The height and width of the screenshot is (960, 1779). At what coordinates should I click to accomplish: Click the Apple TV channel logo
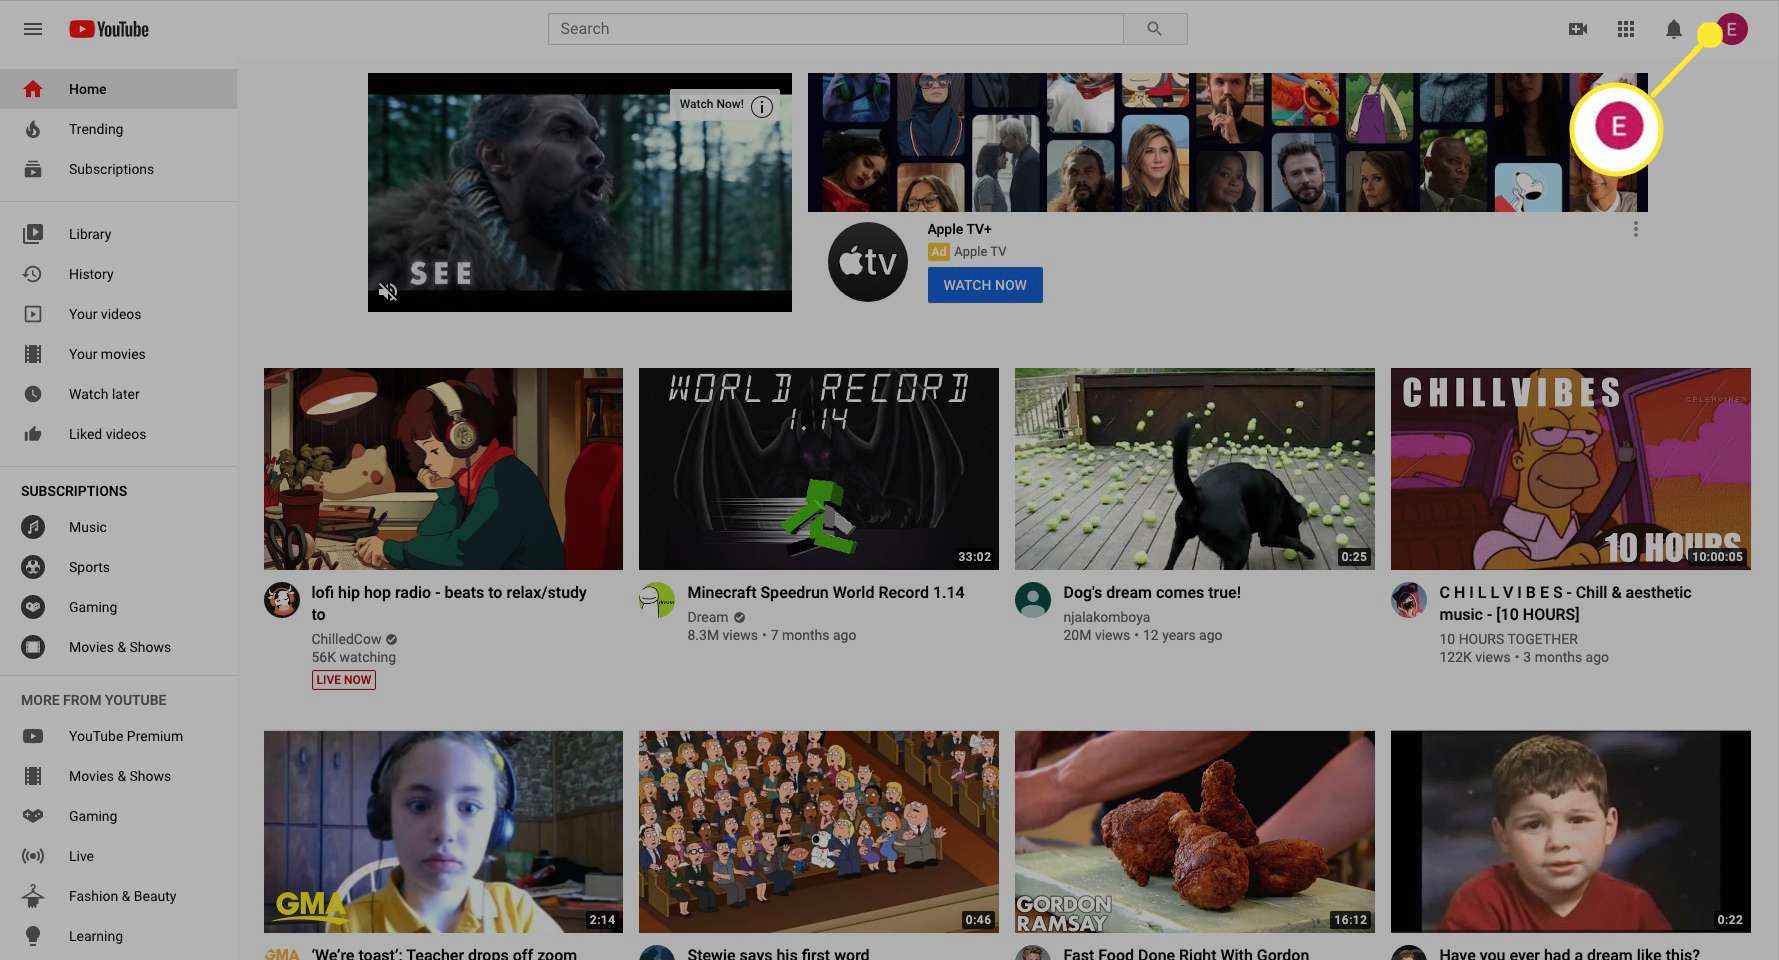(x=868, y=262)
